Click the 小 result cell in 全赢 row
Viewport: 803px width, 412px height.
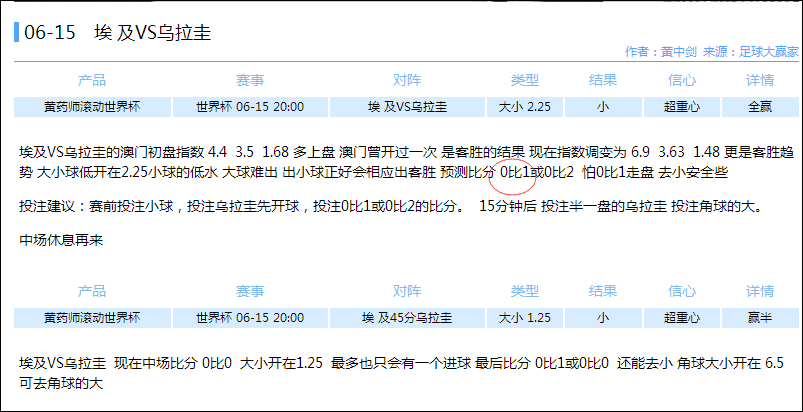603,107
